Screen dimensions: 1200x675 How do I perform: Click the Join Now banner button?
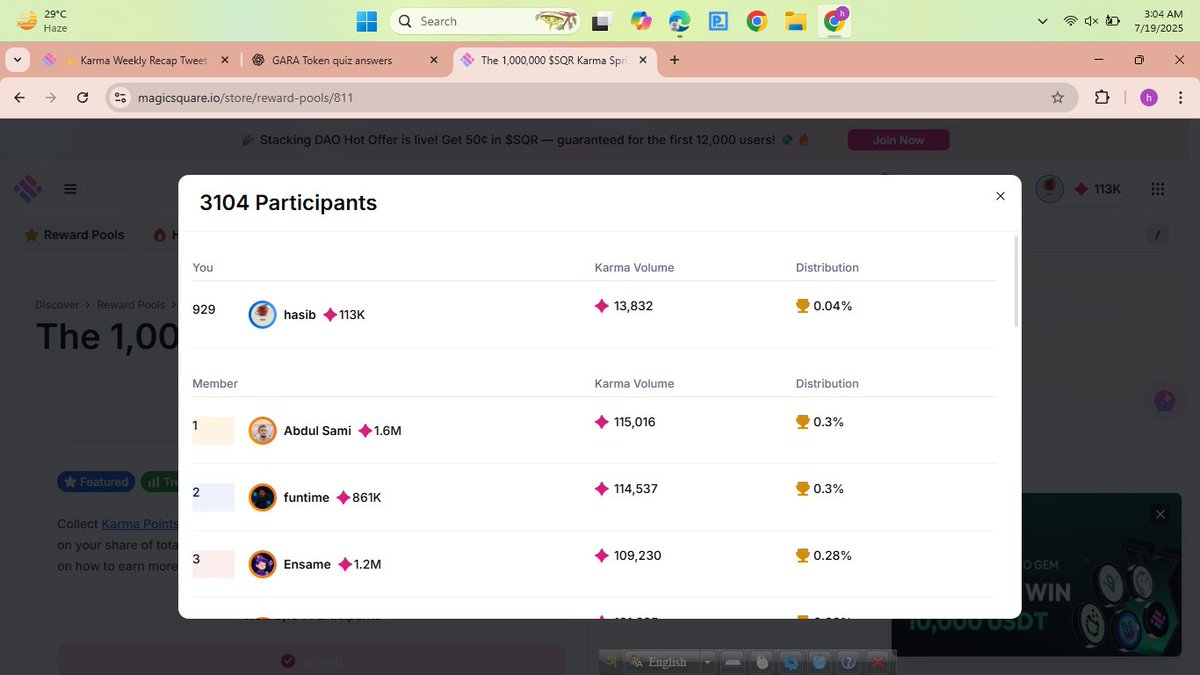898,140
